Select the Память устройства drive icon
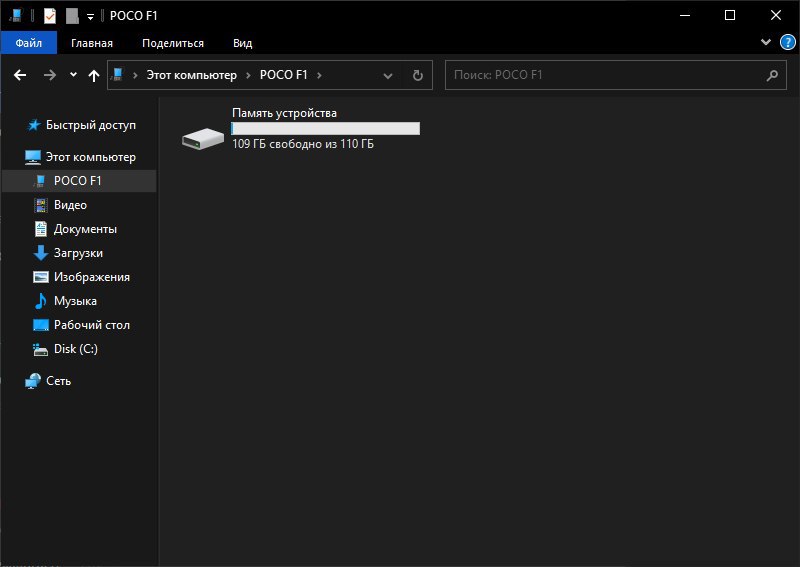Viewport: 800px width, 567px height. click(x=203, y=138)
